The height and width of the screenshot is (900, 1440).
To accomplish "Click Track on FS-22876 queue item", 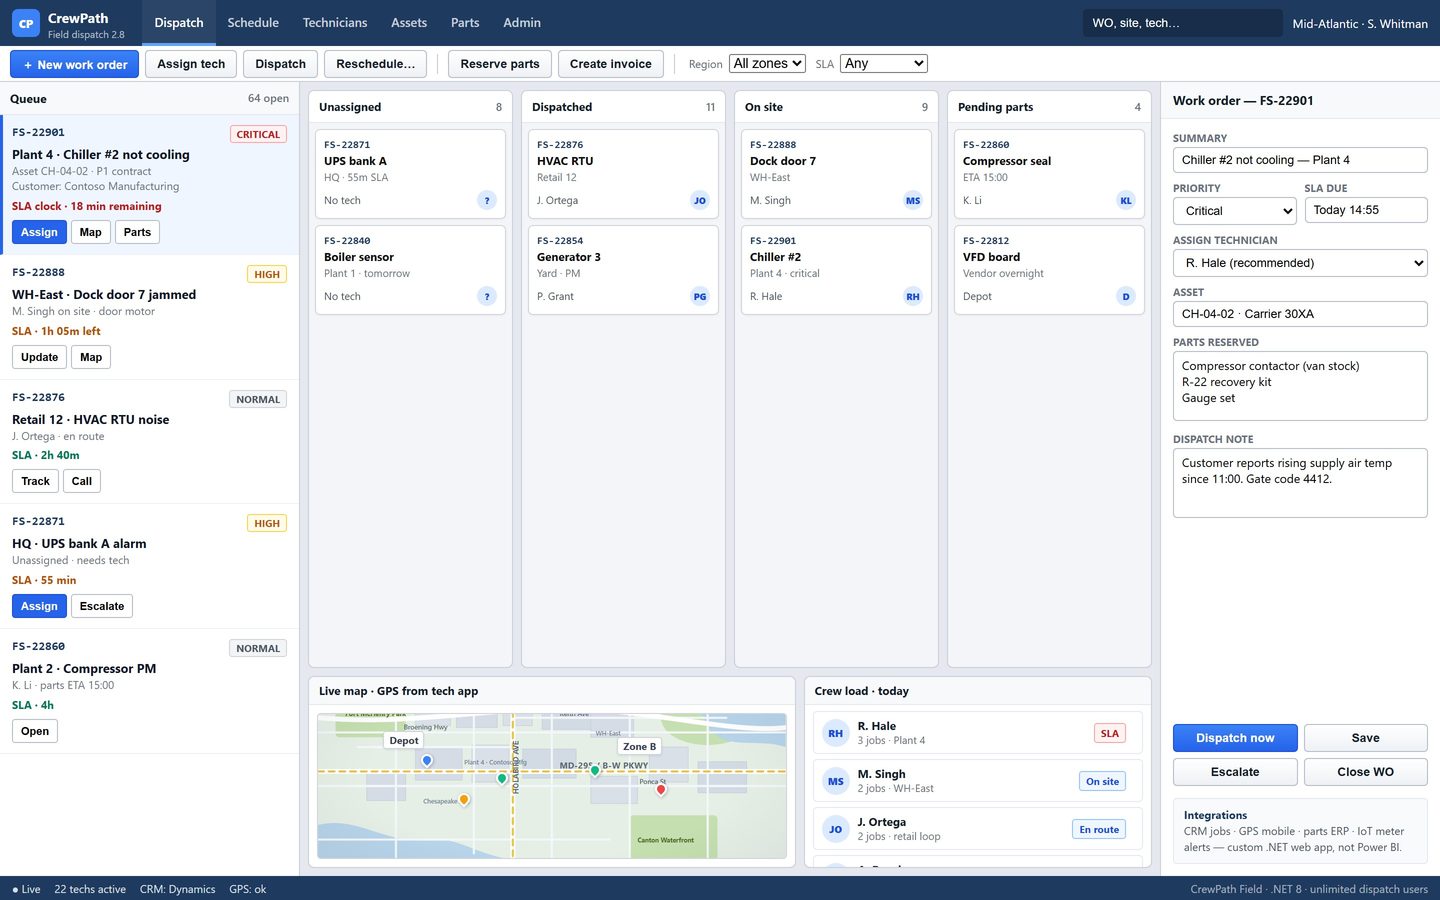I will (x=36, y=481).
